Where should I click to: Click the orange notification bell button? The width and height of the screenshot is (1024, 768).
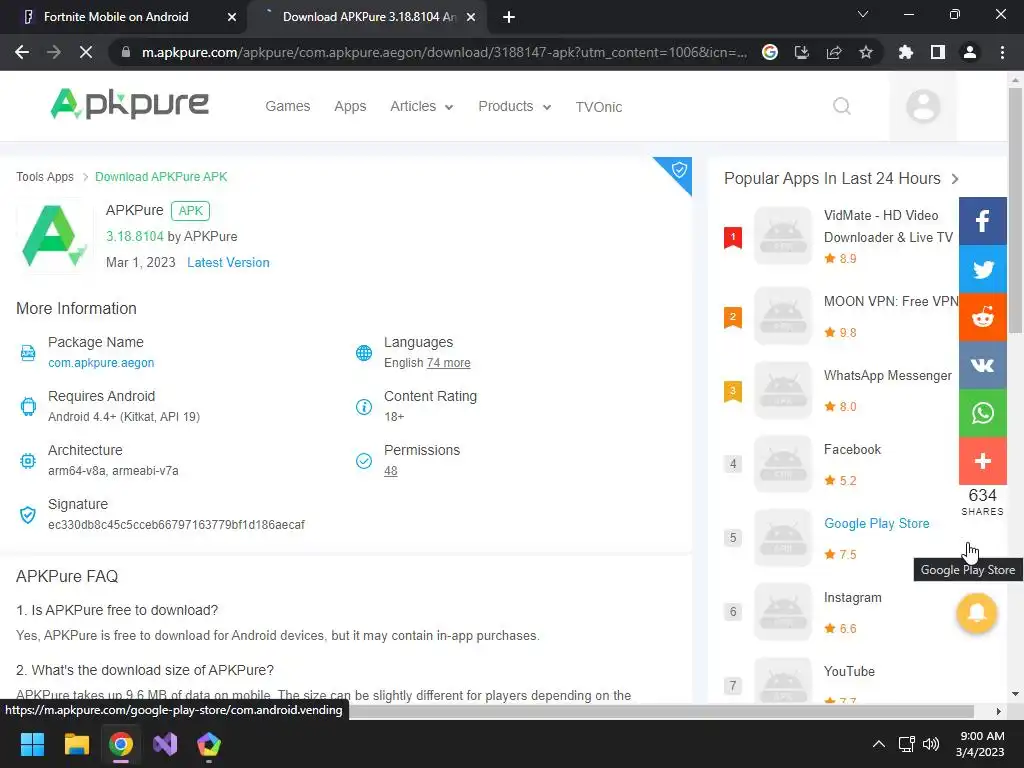(x=976, y=613)
